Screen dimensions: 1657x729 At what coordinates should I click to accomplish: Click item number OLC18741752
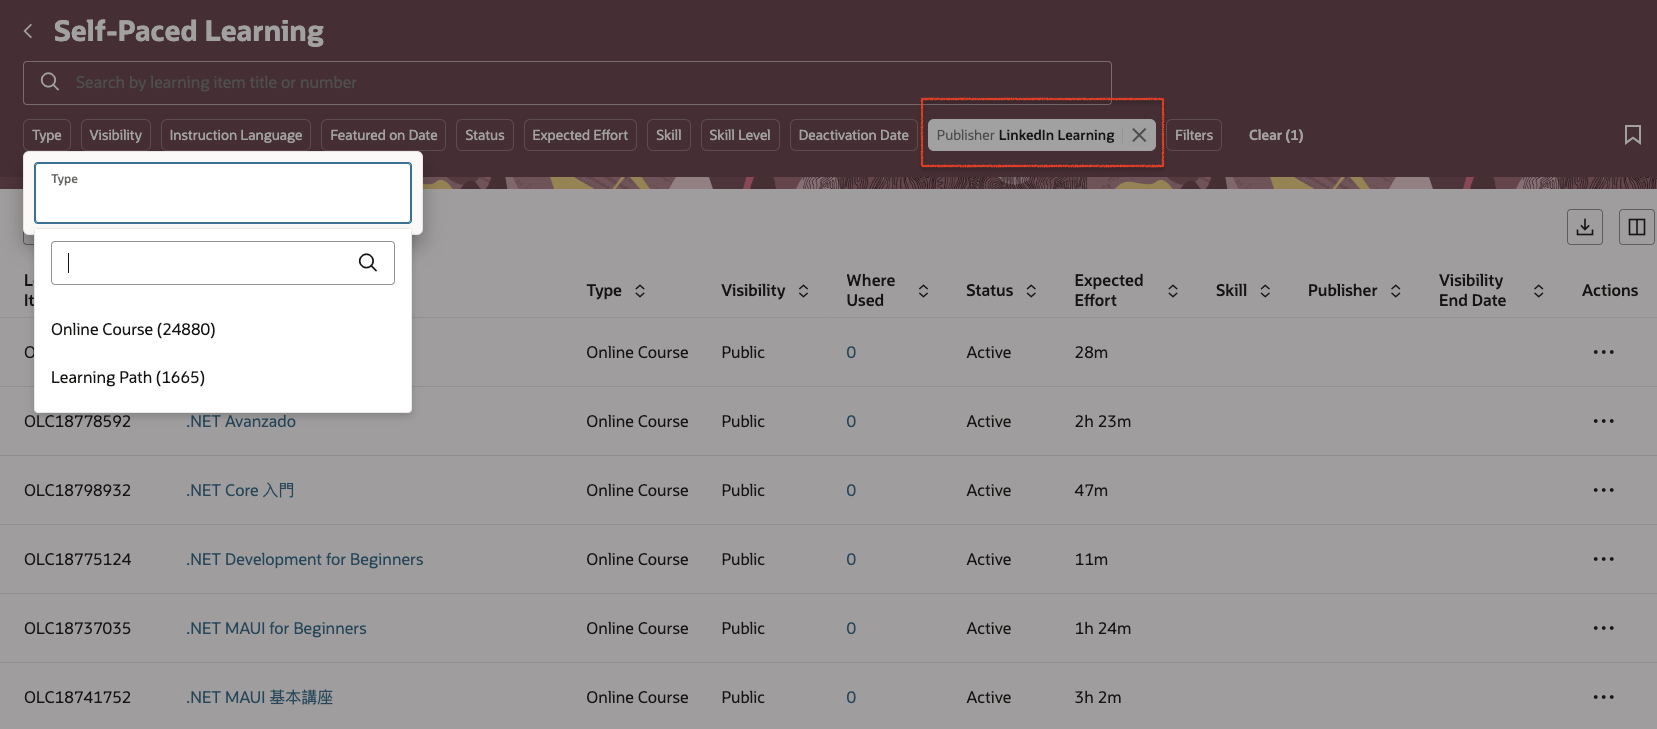(x=78, y=697)
